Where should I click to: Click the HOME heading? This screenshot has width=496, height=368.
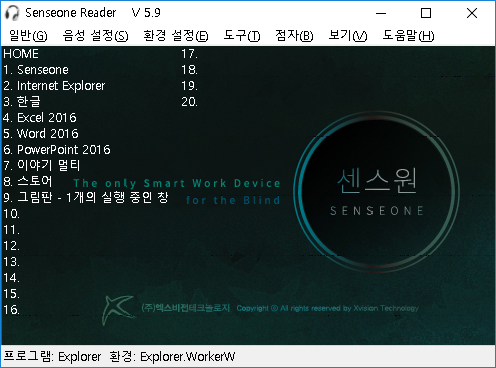click(x=21, y=54)
